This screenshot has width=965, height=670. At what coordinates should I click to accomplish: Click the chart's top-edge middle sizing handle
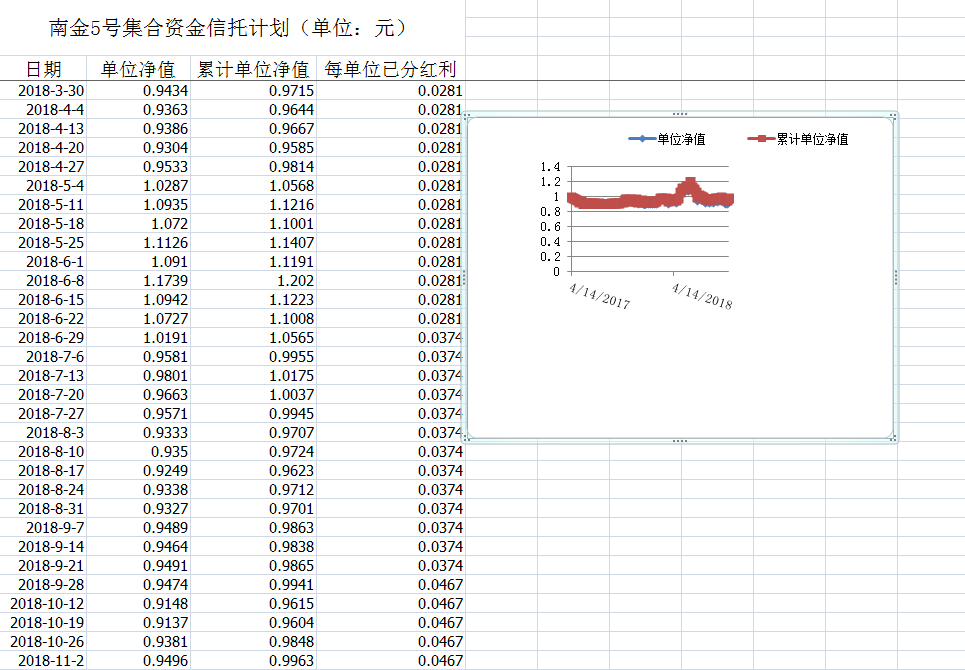click(680, 114)
